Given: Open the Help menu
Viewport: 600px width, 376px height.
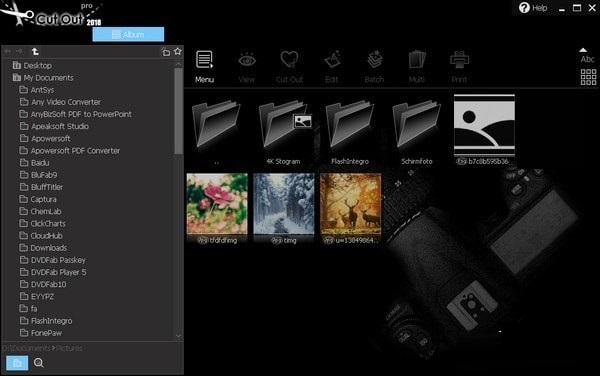Looking at the screenshot, I should 533,8.
